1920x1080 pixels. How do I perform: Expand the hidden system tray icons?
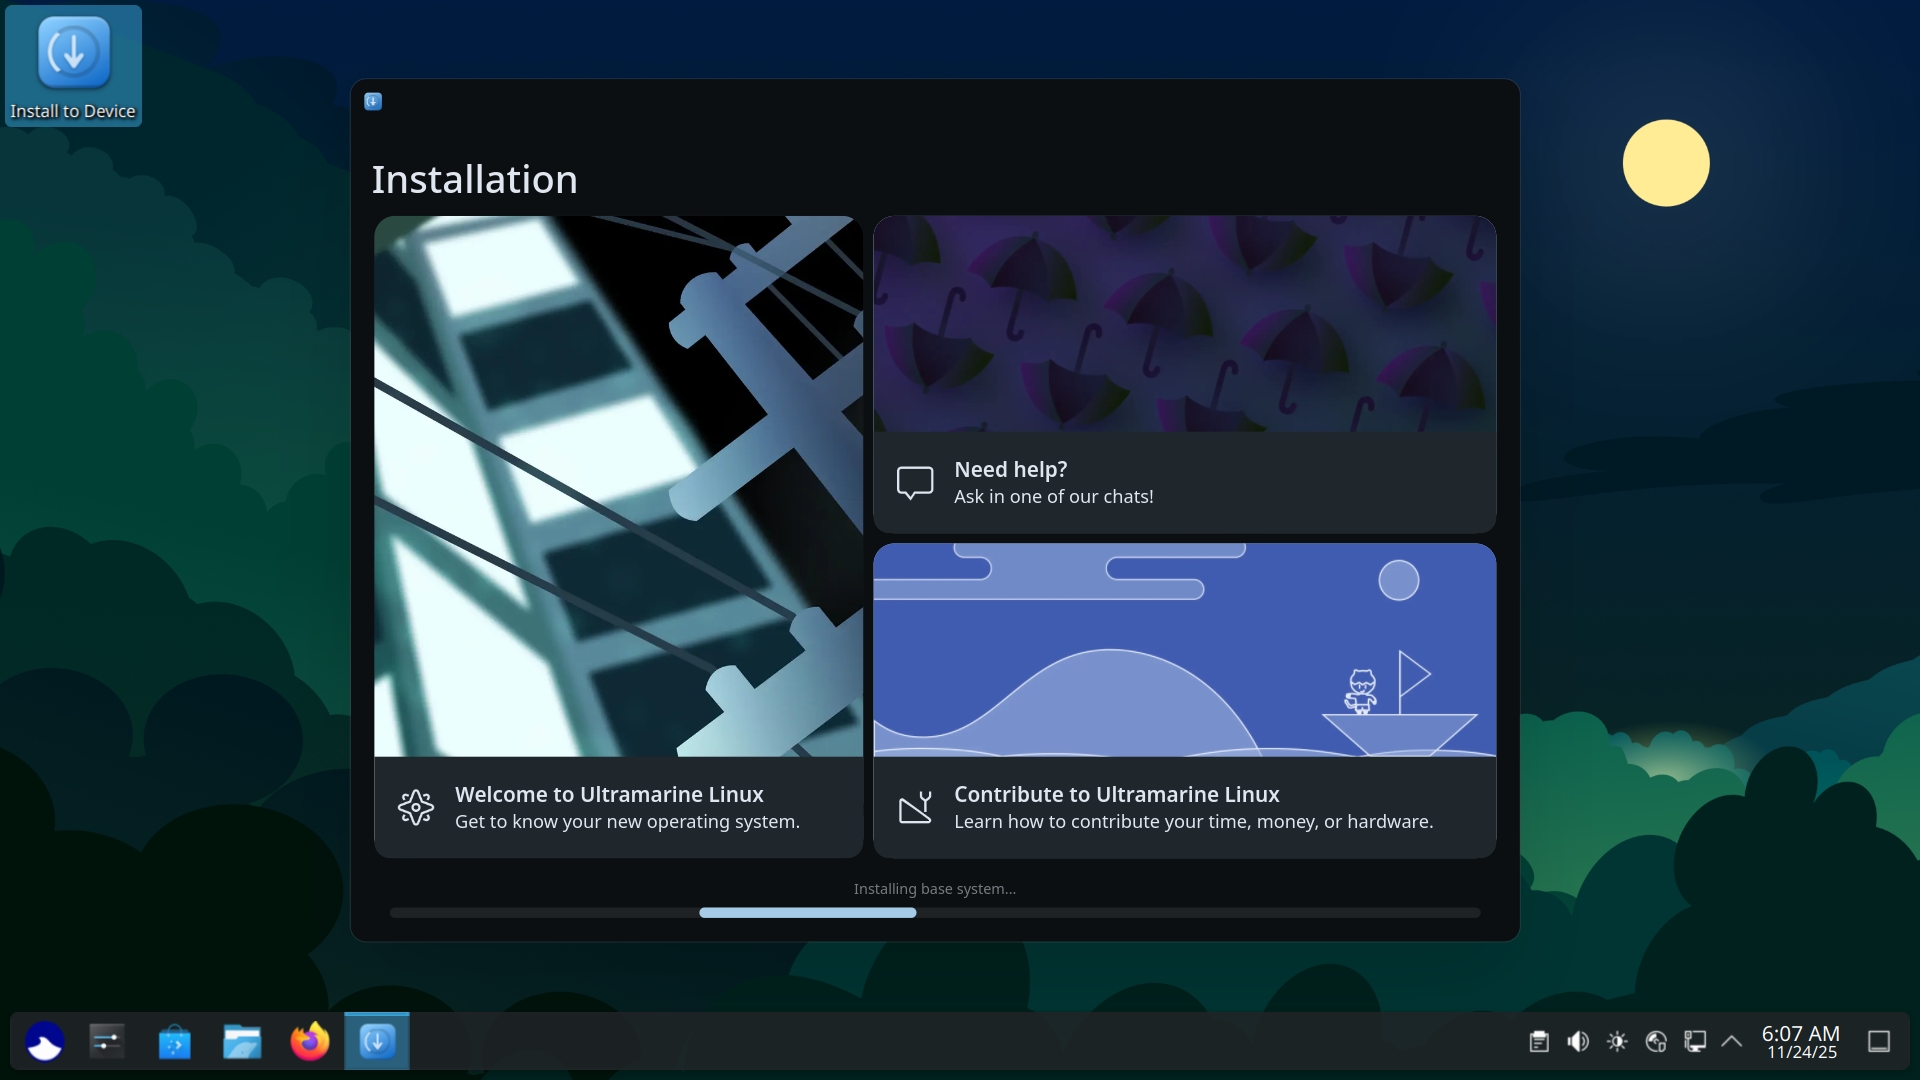point(1732,1042)
